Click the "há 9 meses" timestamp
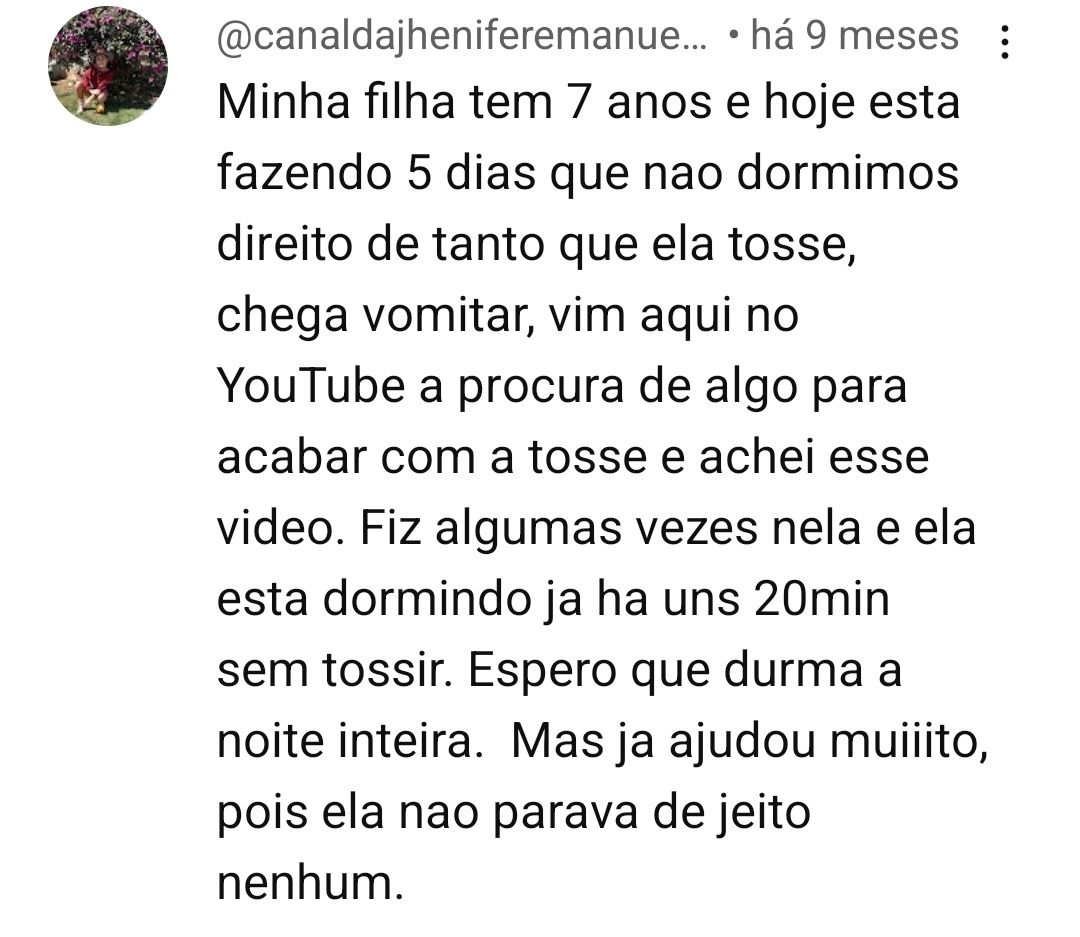The image size is (1080, 937). (855, 36)
